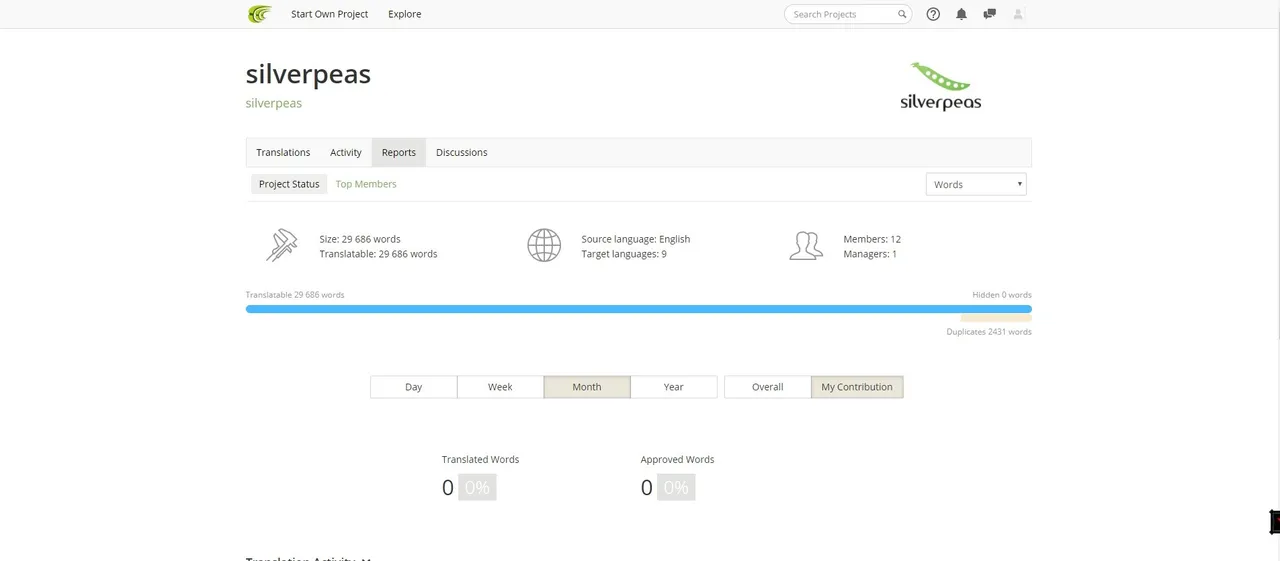Image resolution: width=1280 pixels, height=561 pixels.
Task: Click the Crowdin logo icon
Action: click(260, 14)
